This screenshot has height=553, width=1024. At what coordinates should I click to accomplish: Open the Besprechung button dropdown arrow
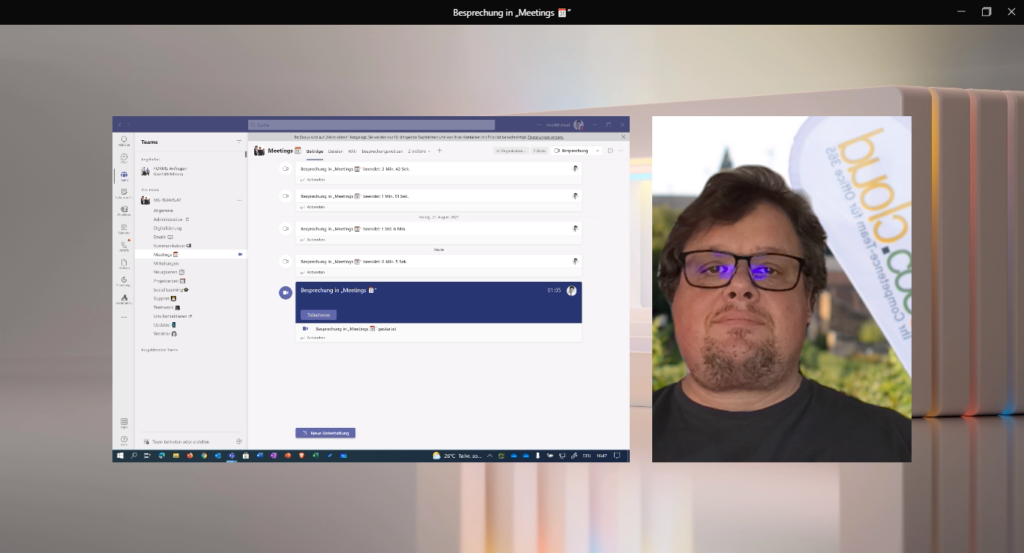pos(597,151)
